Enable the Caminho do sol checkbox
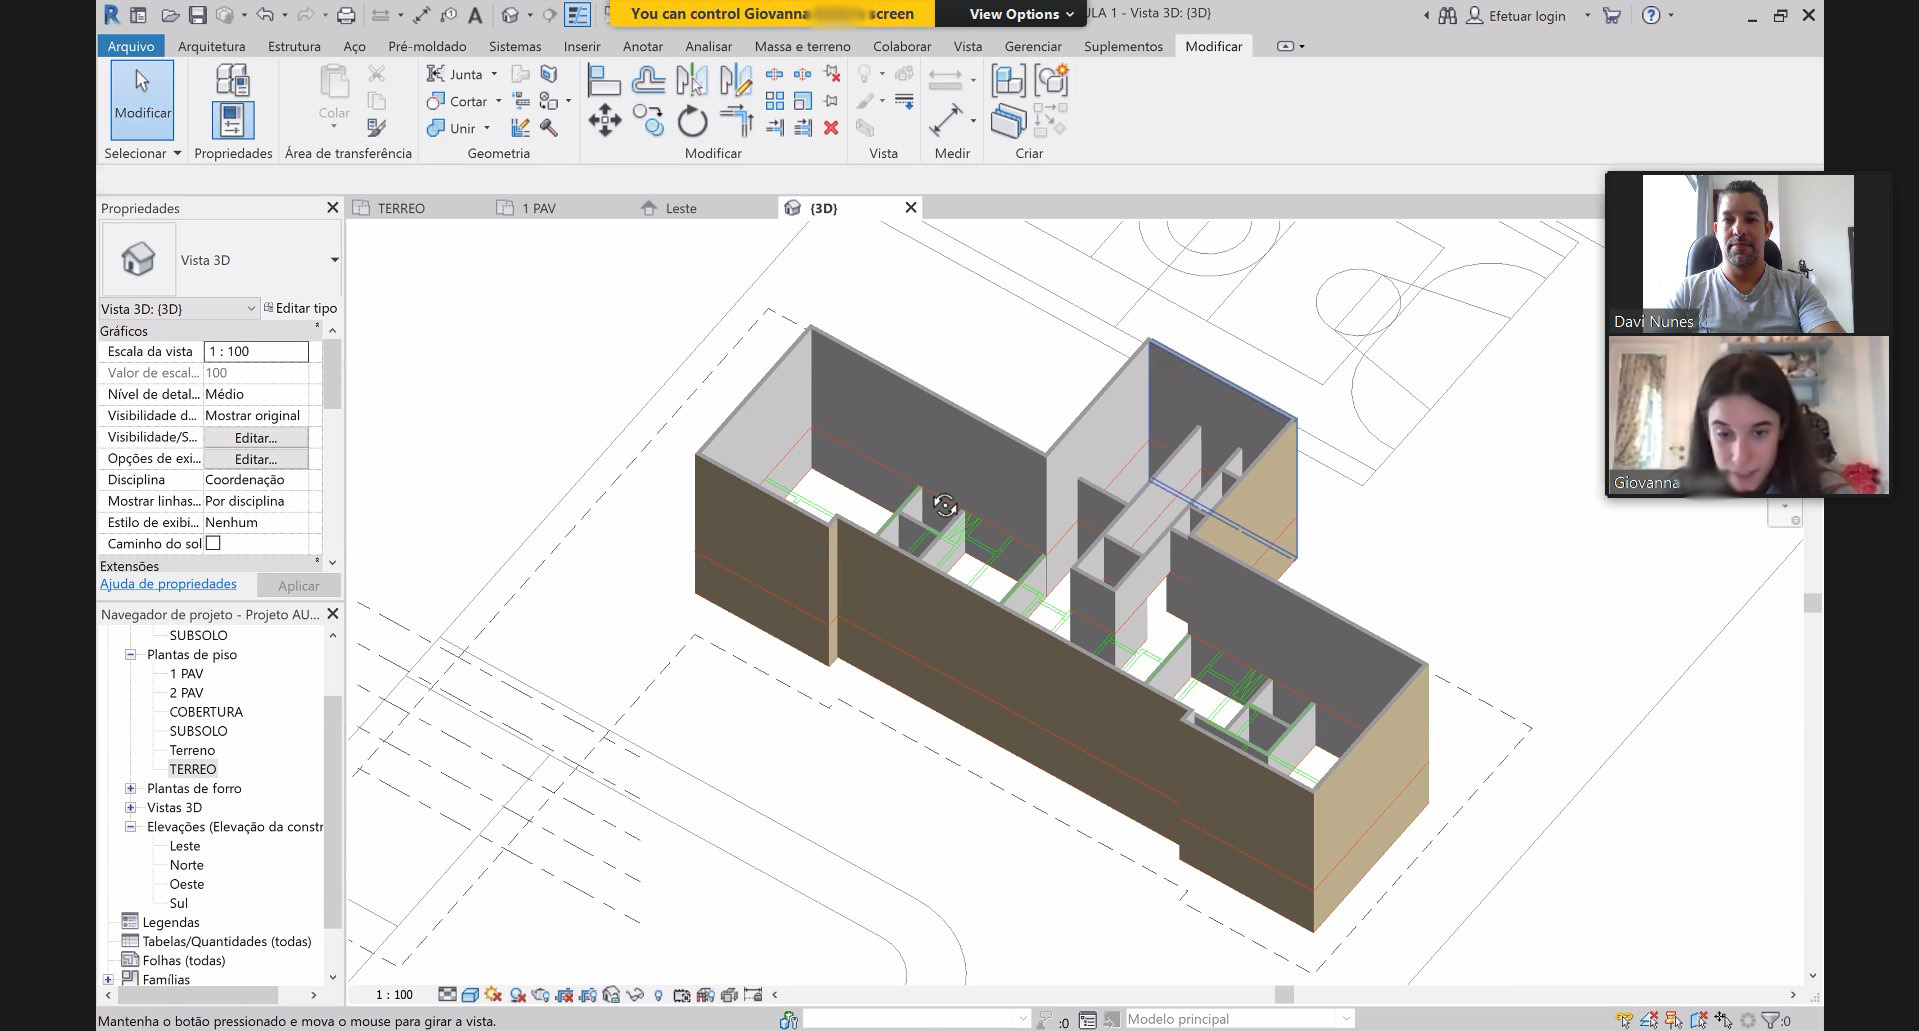Screen dimensions: 1919x1031 (213, 543)
